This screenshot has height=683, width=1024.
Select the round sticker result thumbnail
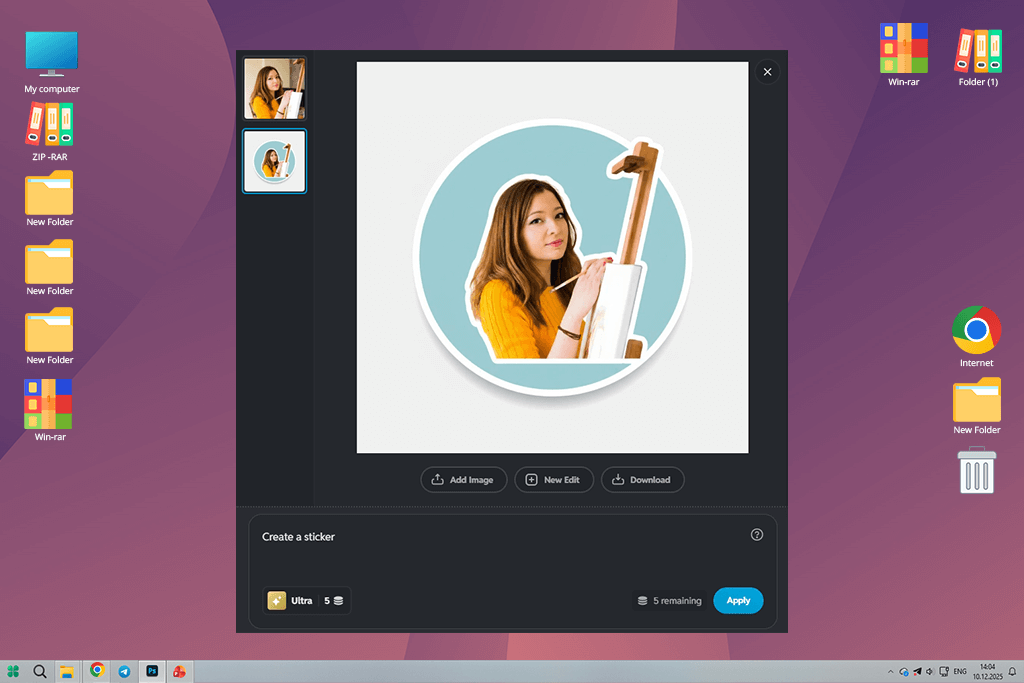(275, 161)
